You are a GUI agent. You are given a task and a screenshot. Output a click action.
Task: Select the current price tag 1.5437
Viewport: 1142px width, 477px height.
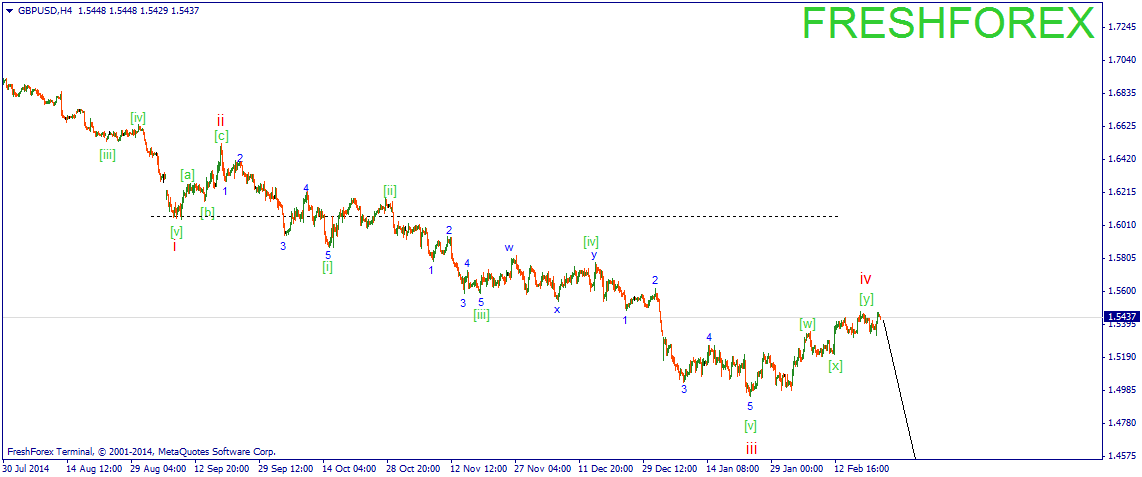(1120, 317)
